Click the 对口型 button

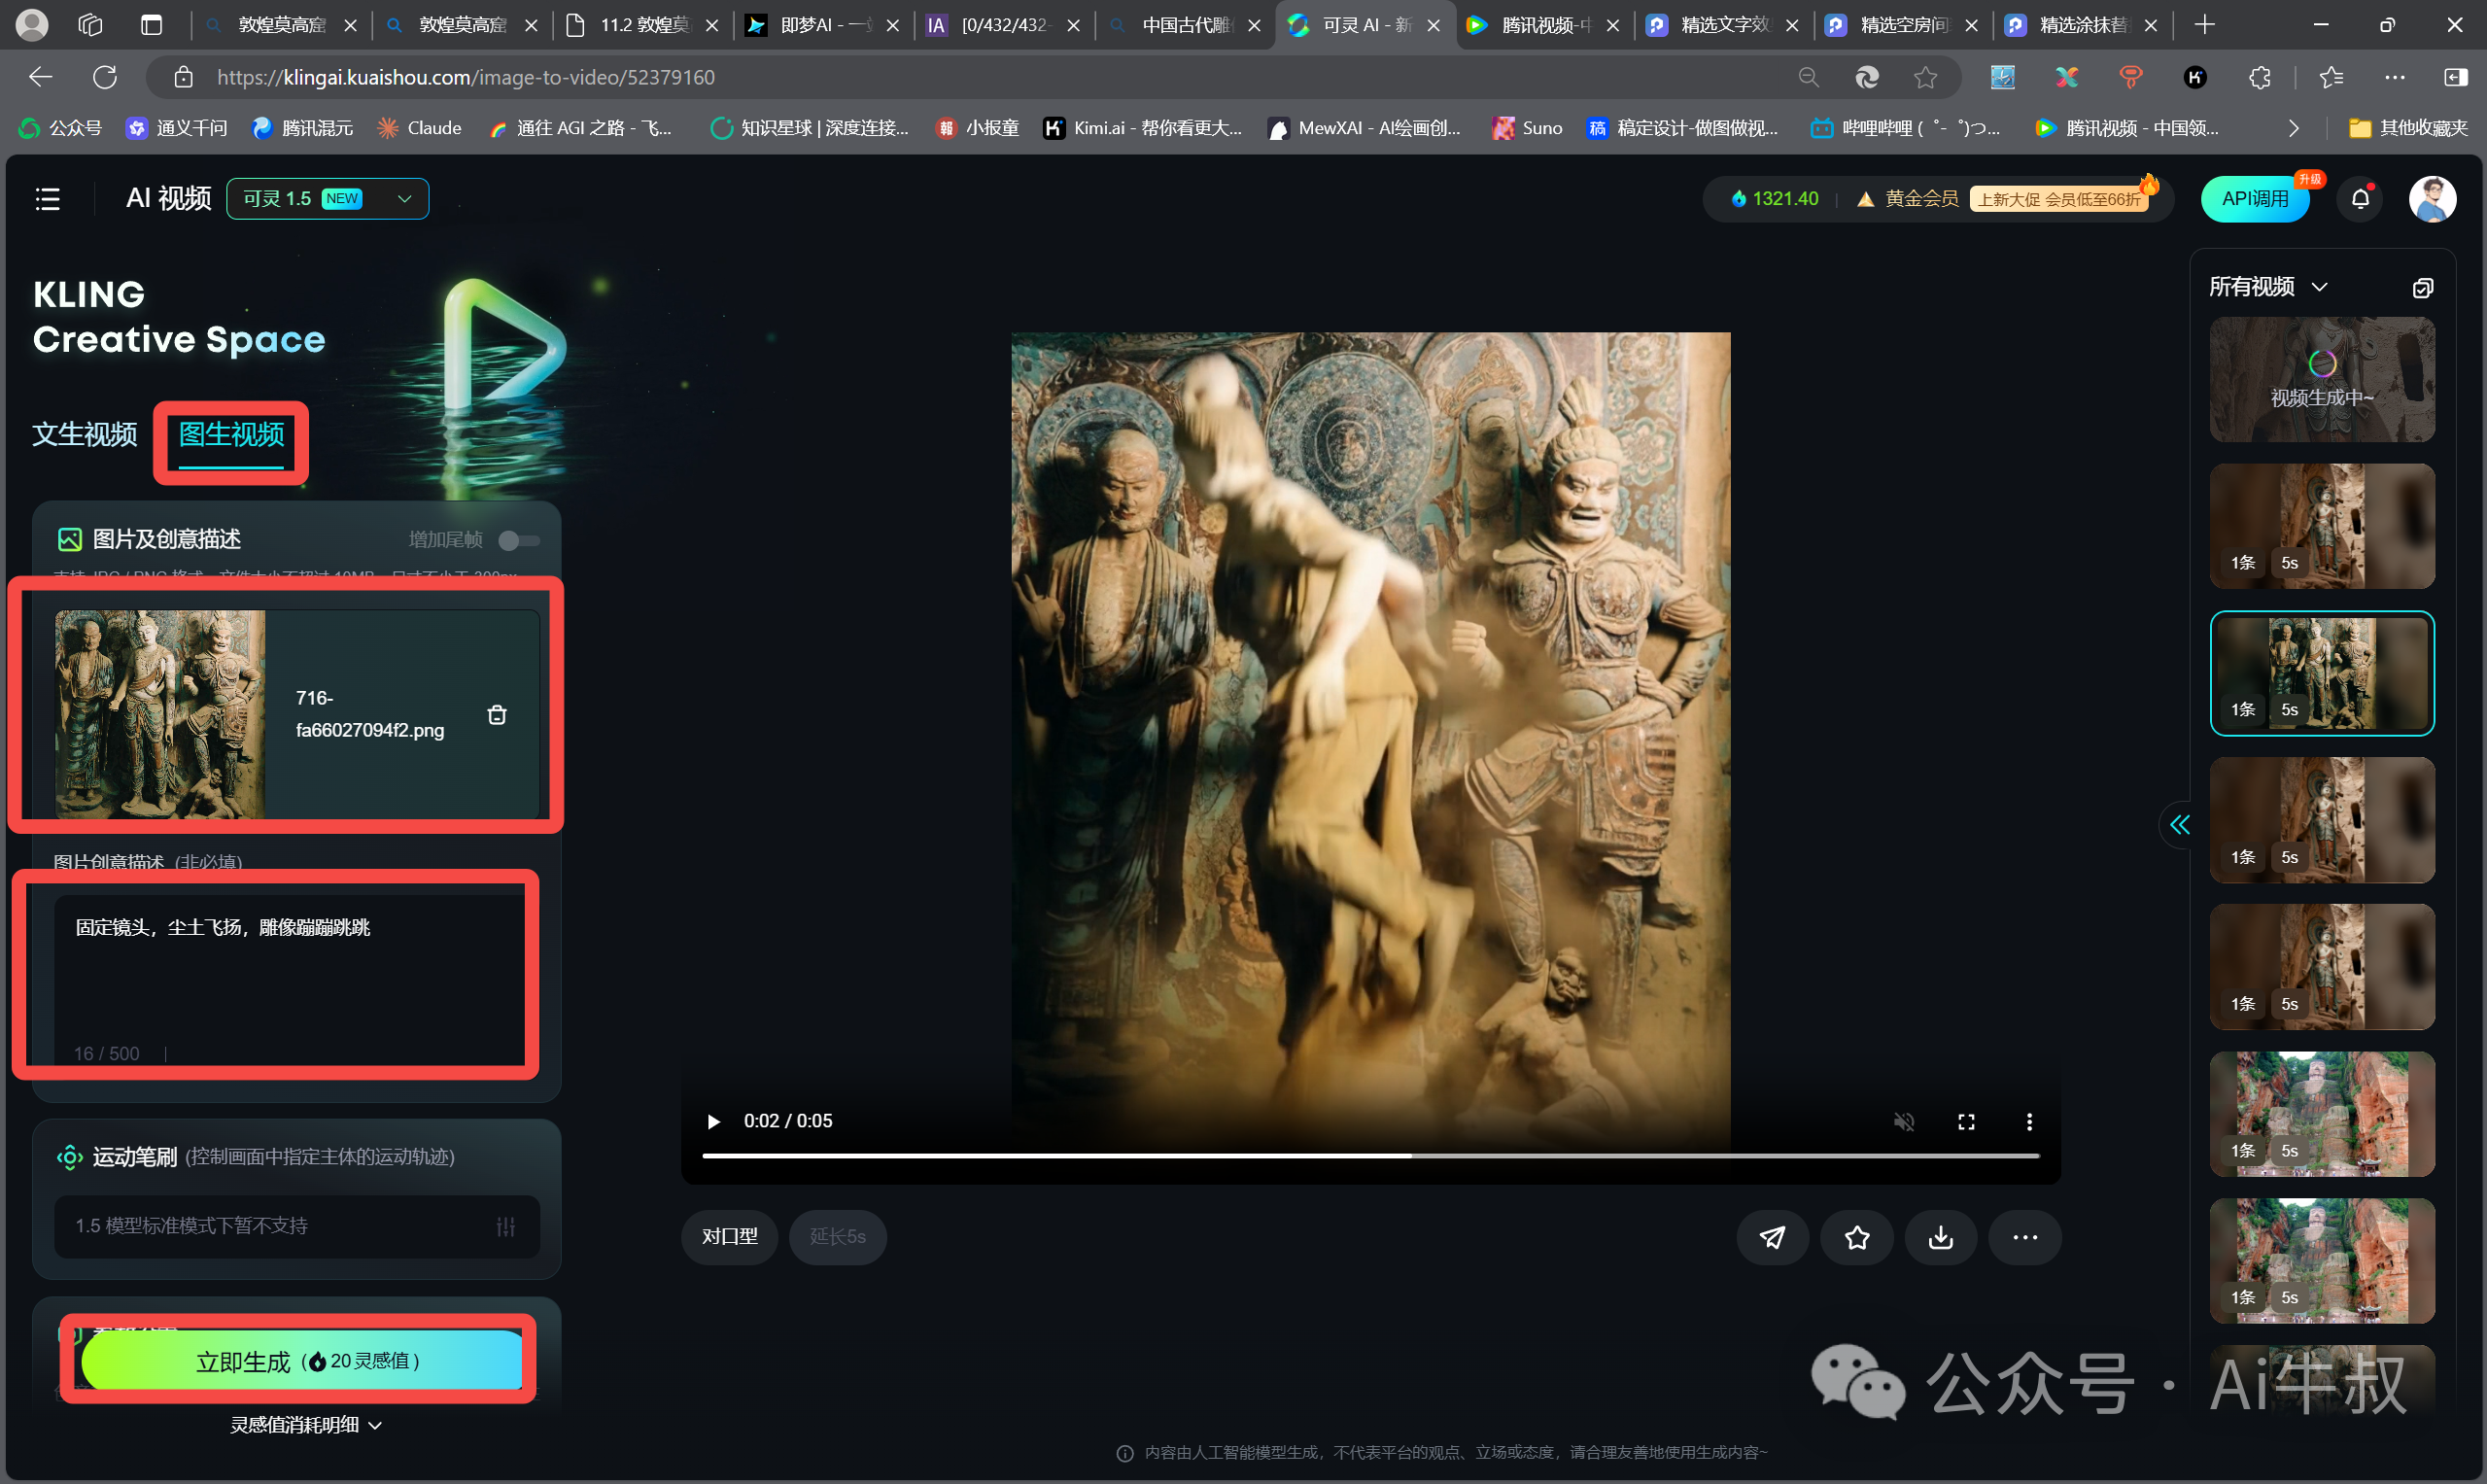[729, 1237]
